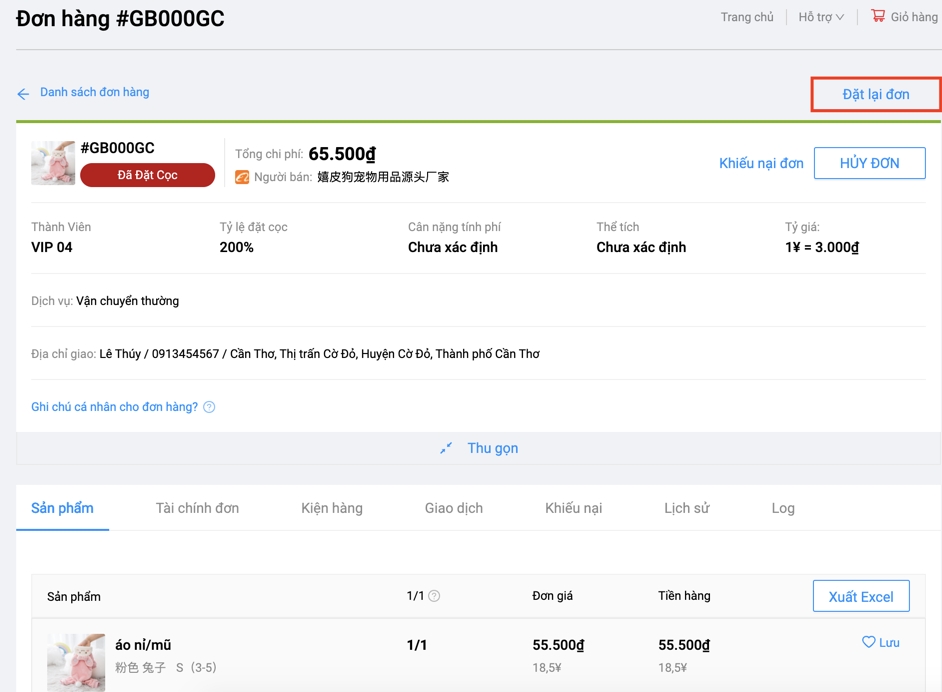This screenshot has width=942, height=692.
Task: Click the info icon beside 1/1 column header
Action: pyautogui.click(x=434, y=596)
